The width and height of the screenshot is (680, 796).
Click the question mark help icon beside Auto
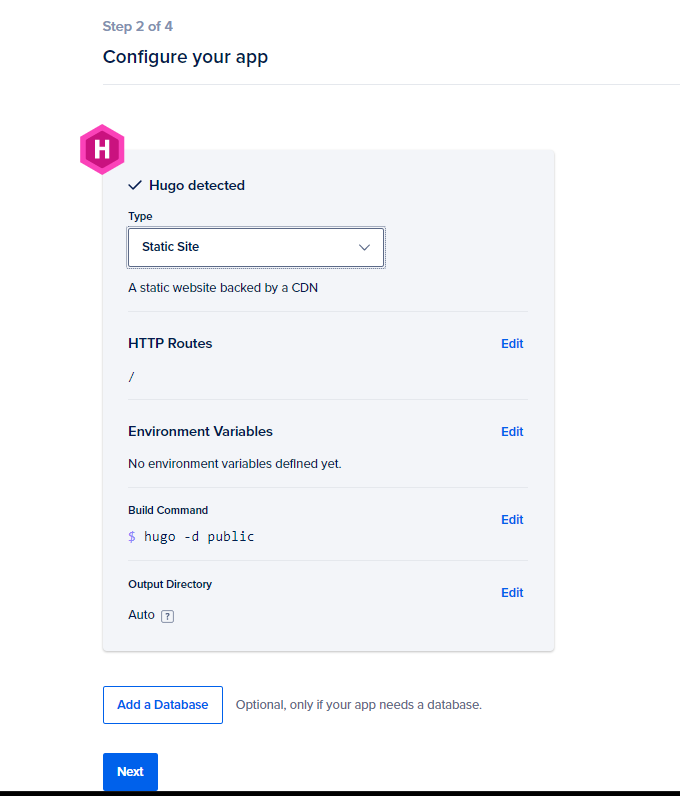pyautogui.click(x=167, y=616)
